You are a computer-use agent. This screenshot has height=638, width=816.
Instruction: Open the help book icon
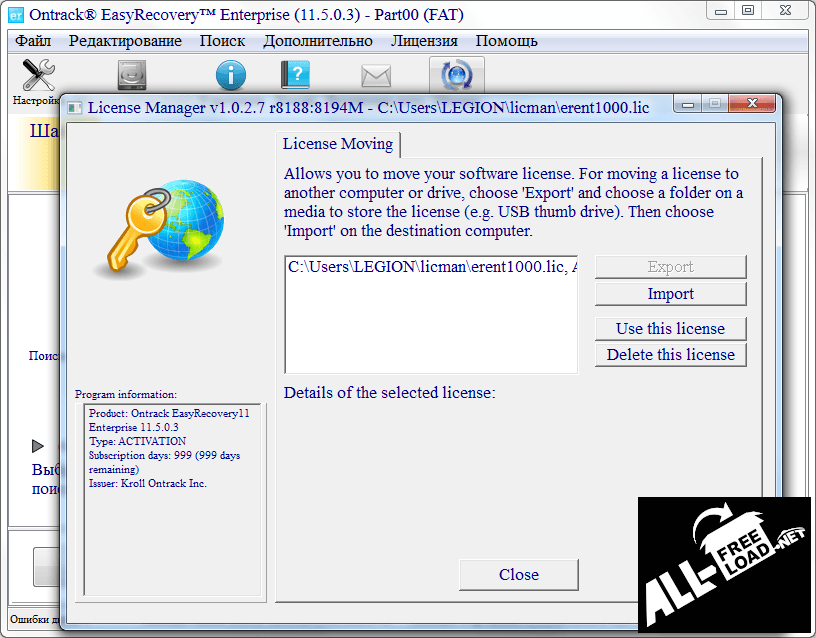point(296,76)
